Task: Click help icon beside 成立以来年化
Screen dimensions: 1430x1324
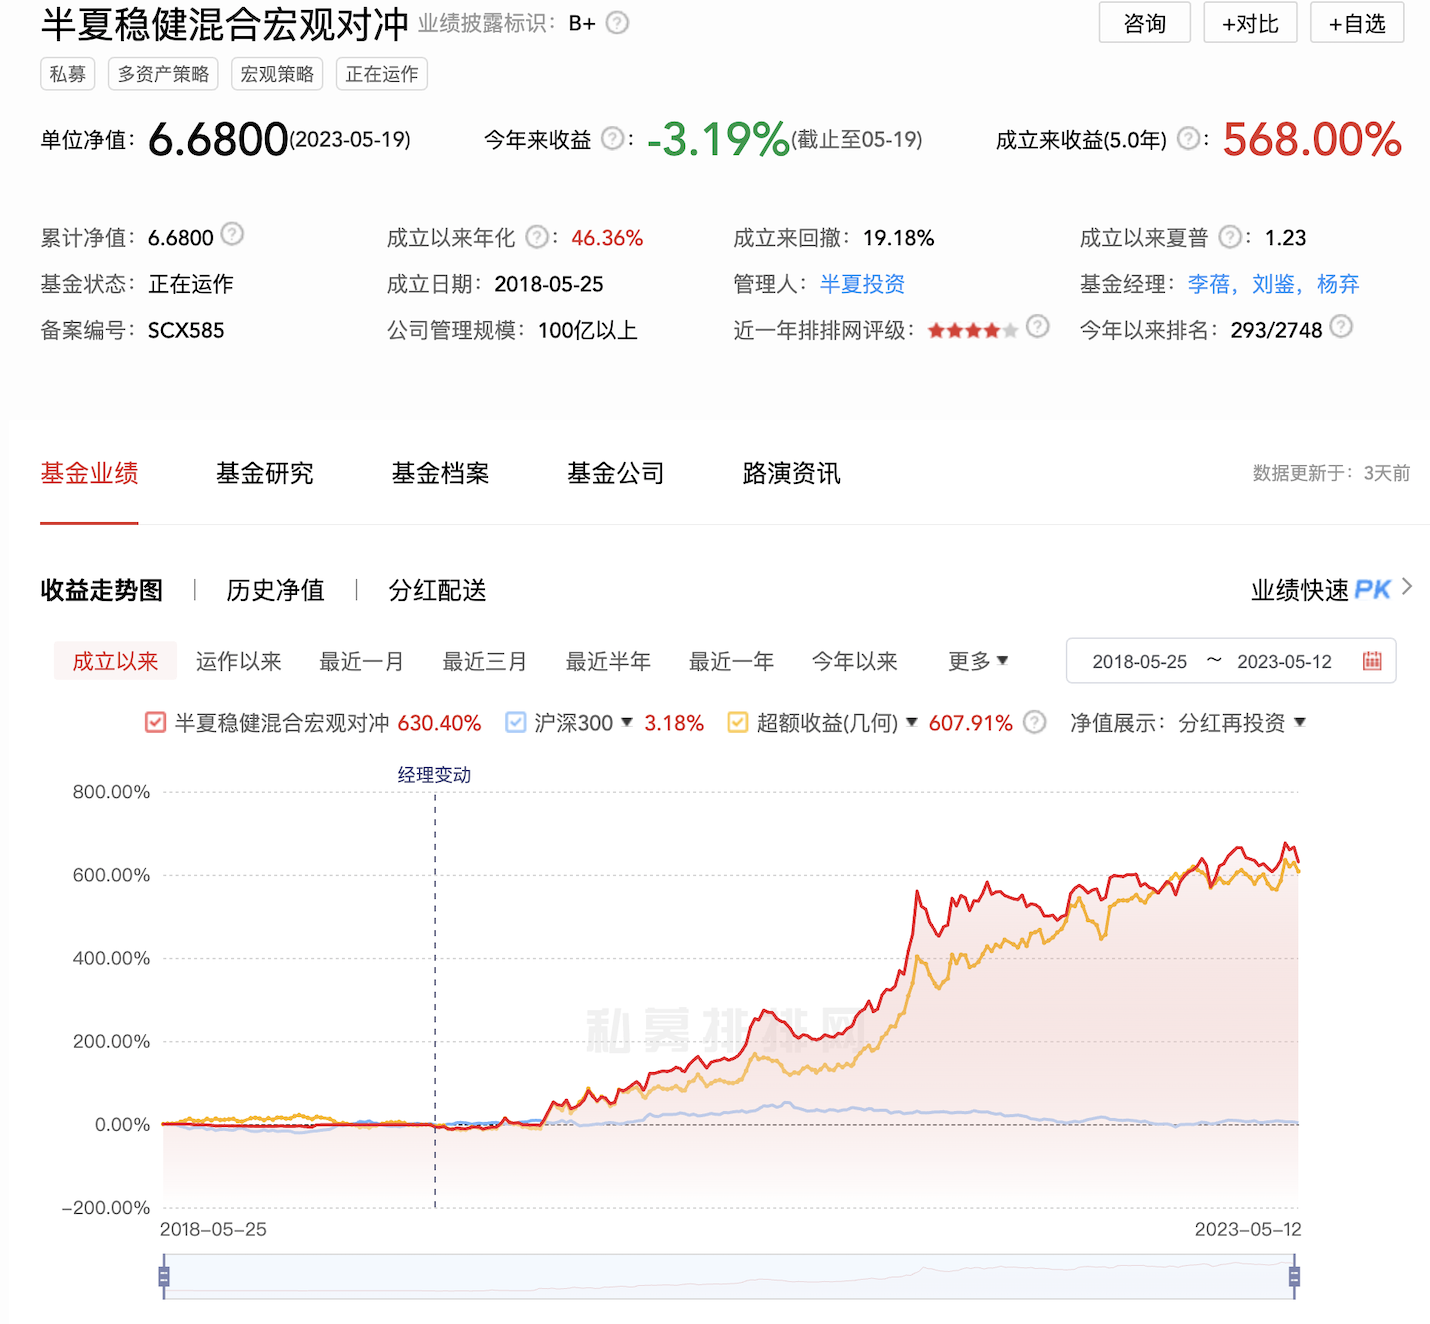Action: pos(537,237)
